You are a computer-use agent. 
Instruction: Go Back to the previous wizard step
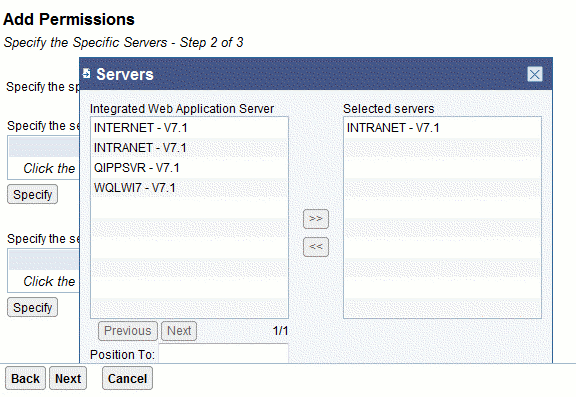click(25, 378)
